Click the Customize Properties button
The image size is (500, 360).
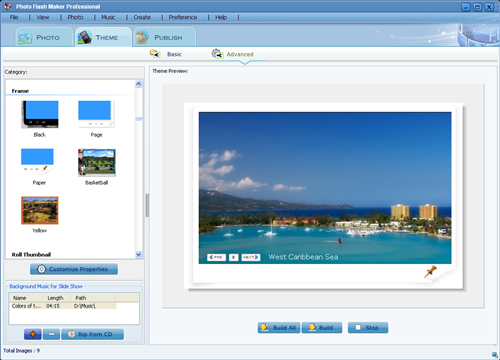tap(74, 269)
